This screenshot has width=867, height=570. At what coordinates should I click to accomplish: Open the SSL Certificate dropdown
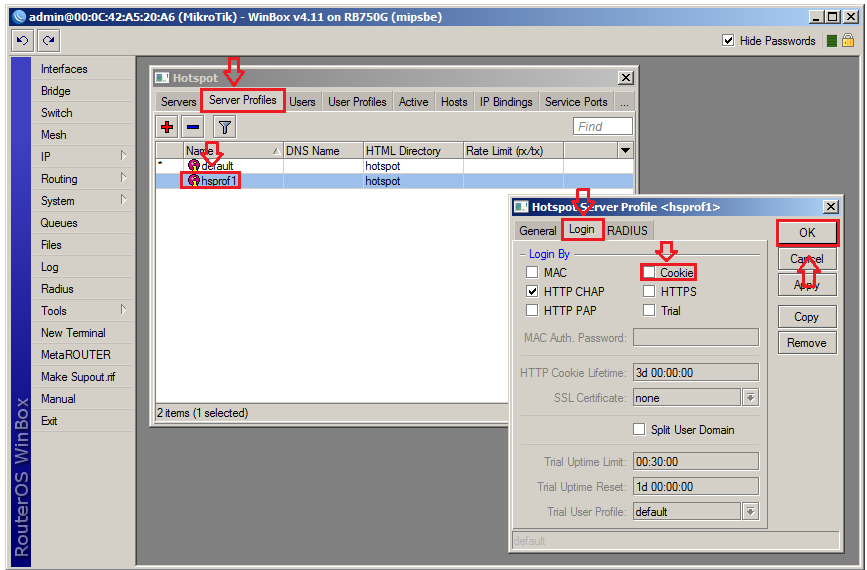pos(750,398)
